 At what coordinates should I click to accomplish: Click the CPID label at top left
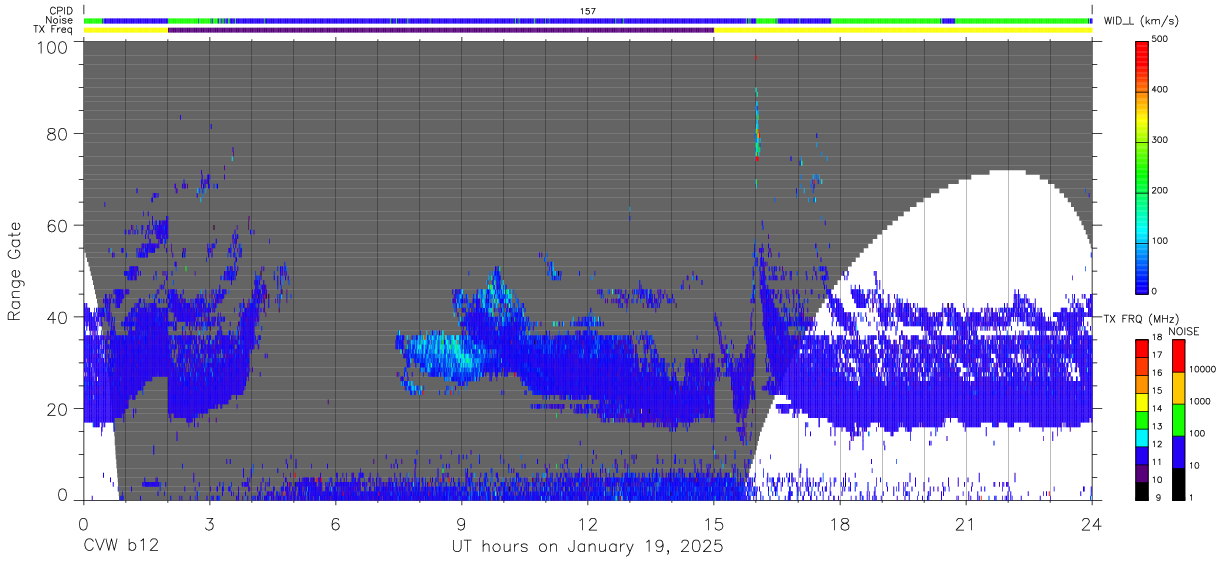pyautogui.click(x=61, y=11)
